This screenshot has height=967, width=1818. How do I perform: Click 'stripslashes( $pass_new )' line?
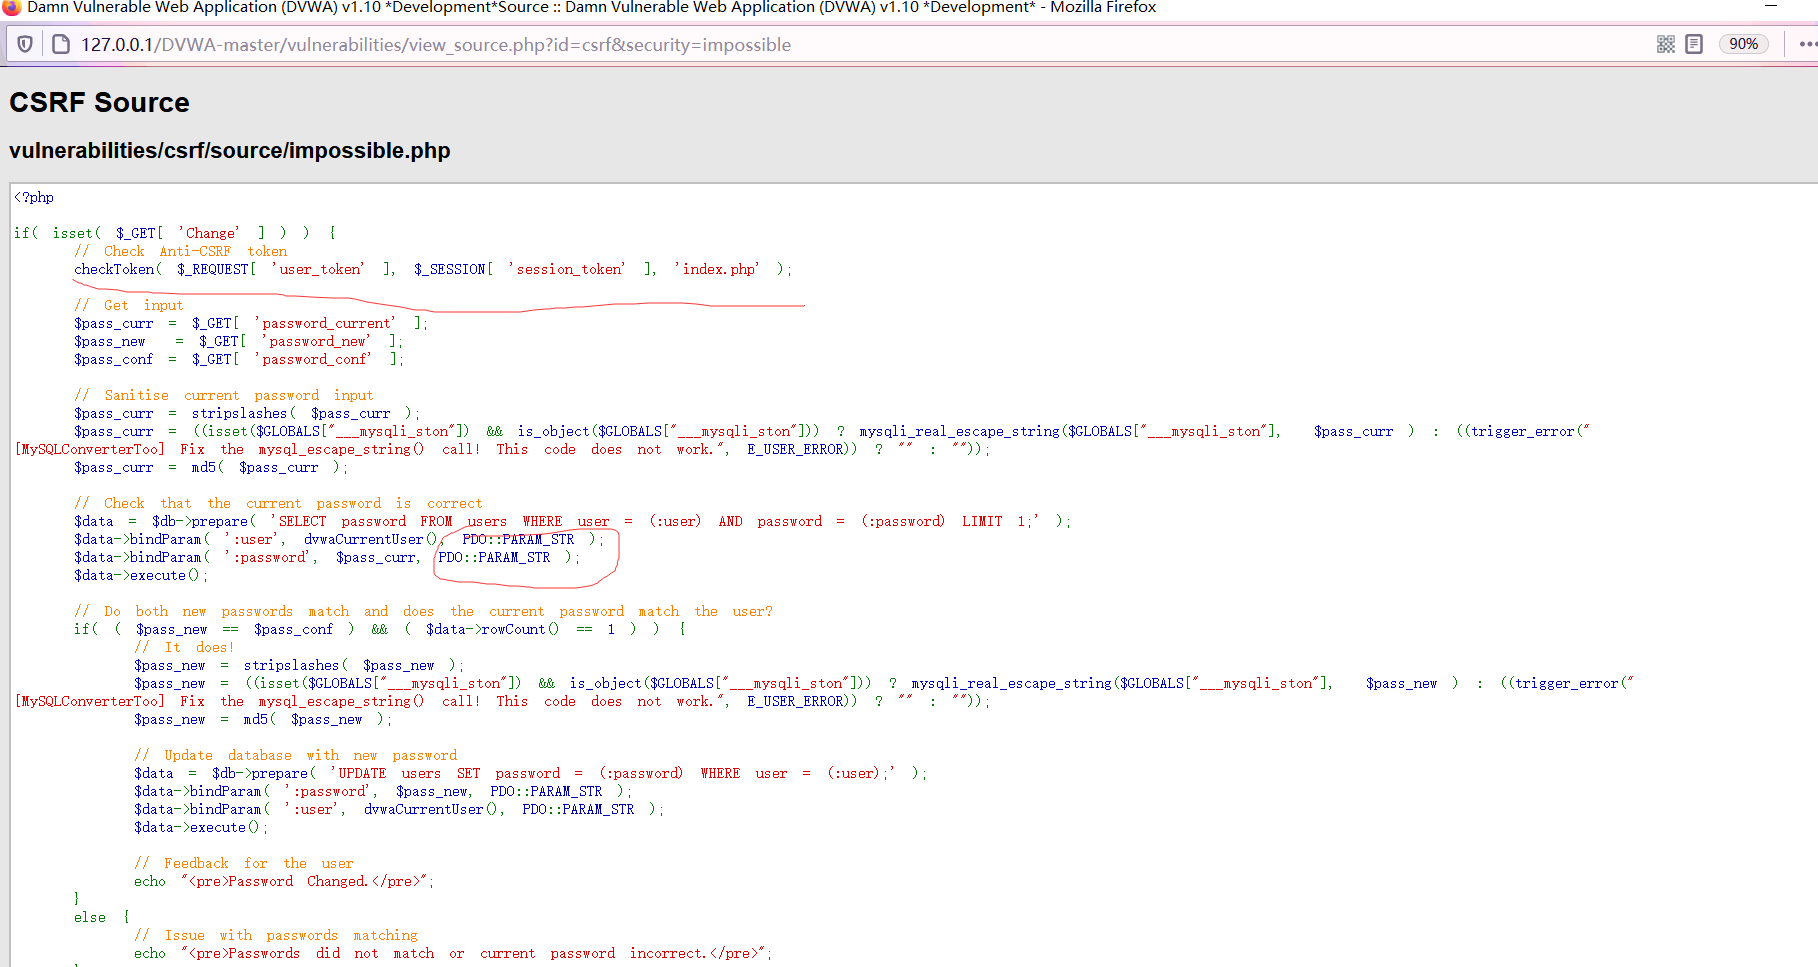click(300, 665)
